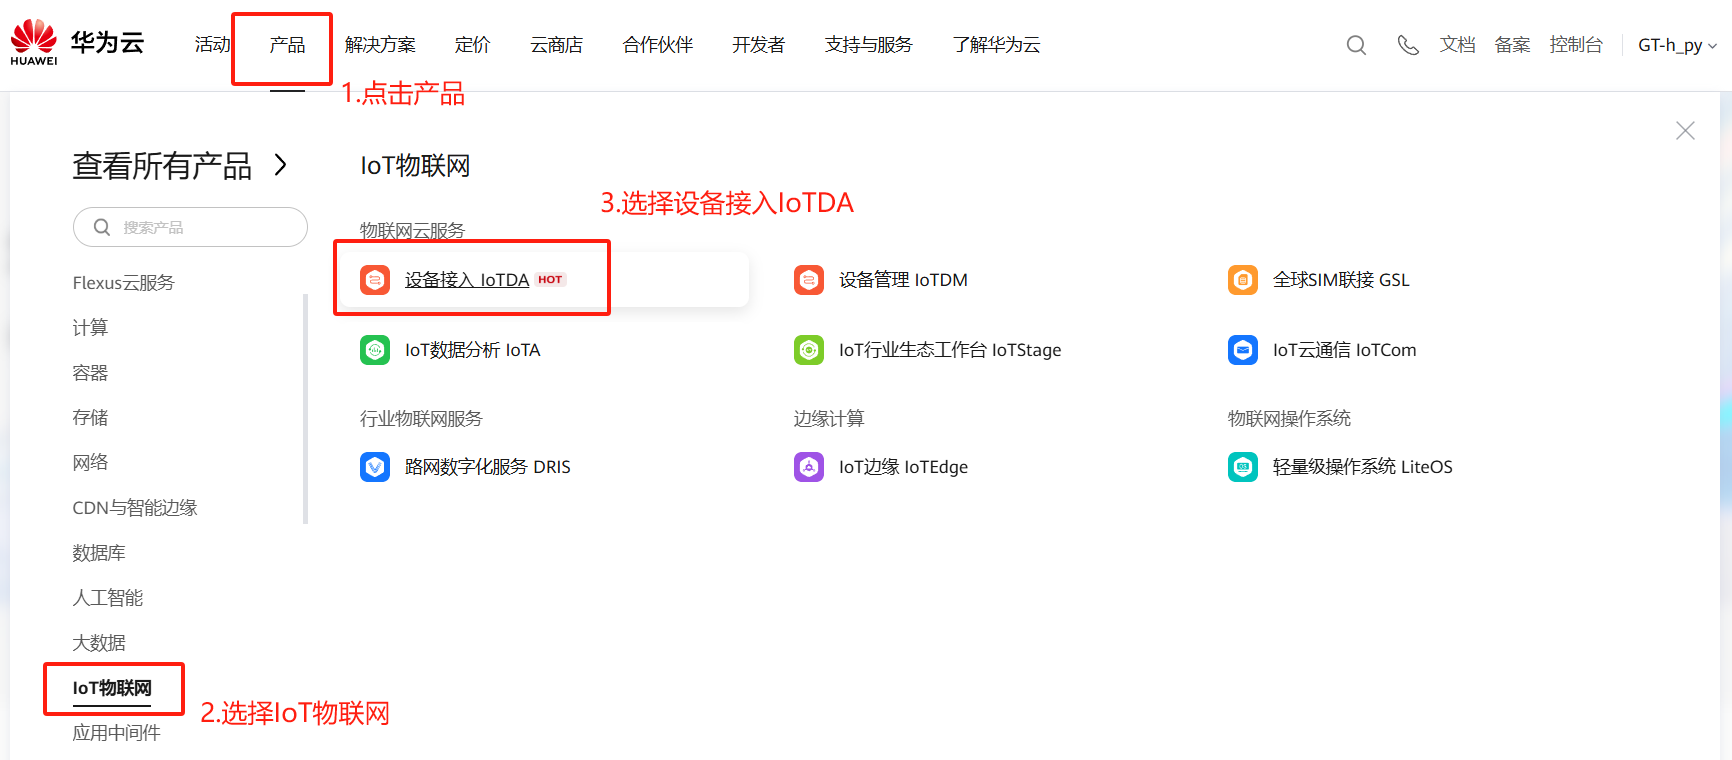The width and height of the screenshot is (1732, 760).
Task: Expand the GT-h_py account dropdown
Action: 1677,45
